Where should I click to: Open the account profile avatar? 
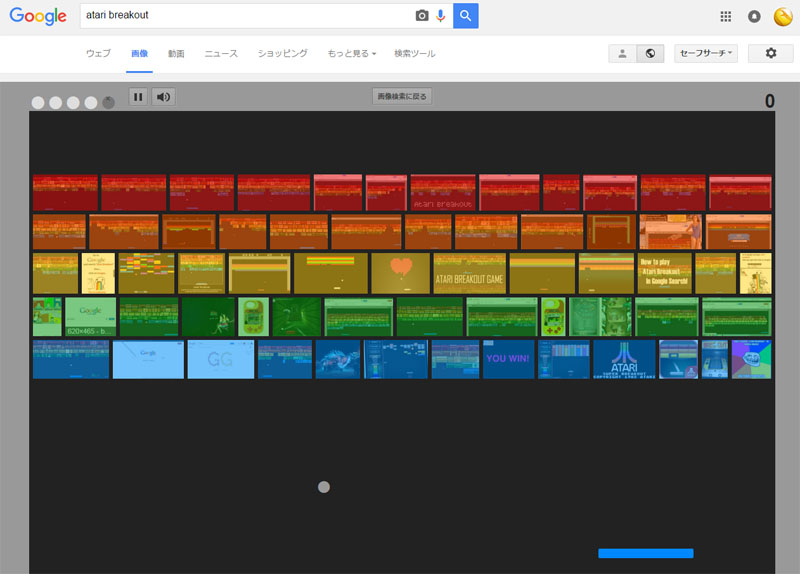[783, 17]
